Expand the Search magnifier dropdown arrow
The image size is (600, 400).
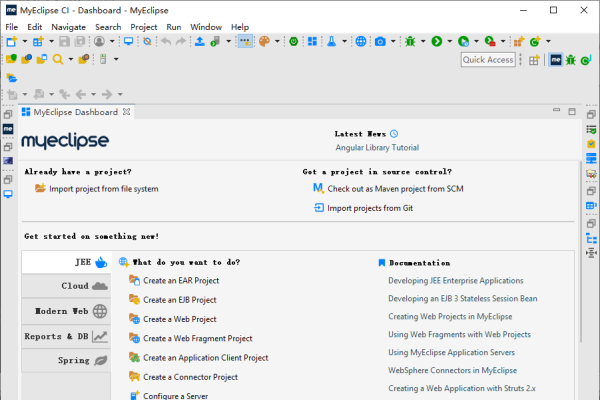coord(71,59)
